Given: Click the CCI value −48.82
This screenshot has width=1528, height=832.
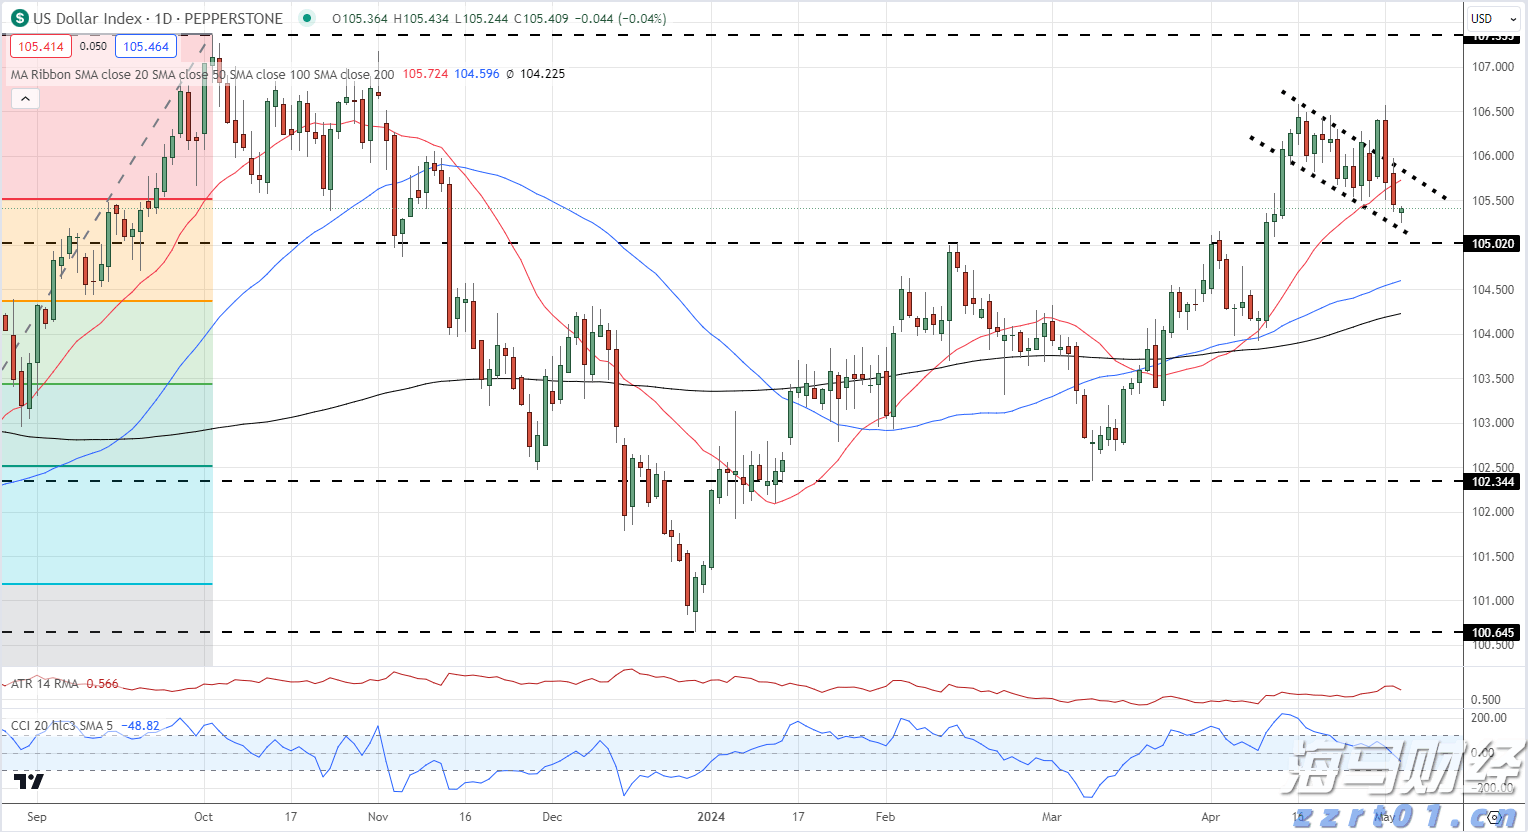Looking at the screenshot, I should click(140, 726).
